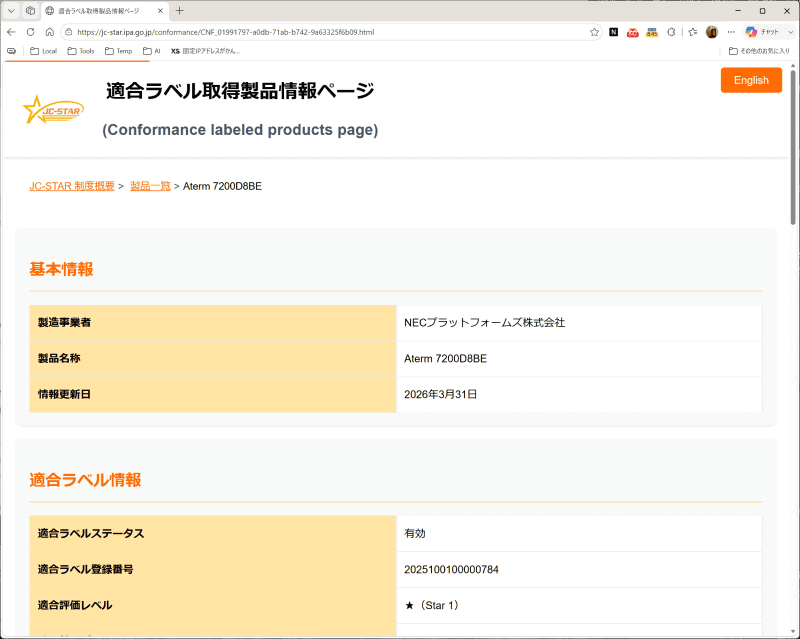
Task: Open the favorites list icon
Action: [x=692, y=32]
